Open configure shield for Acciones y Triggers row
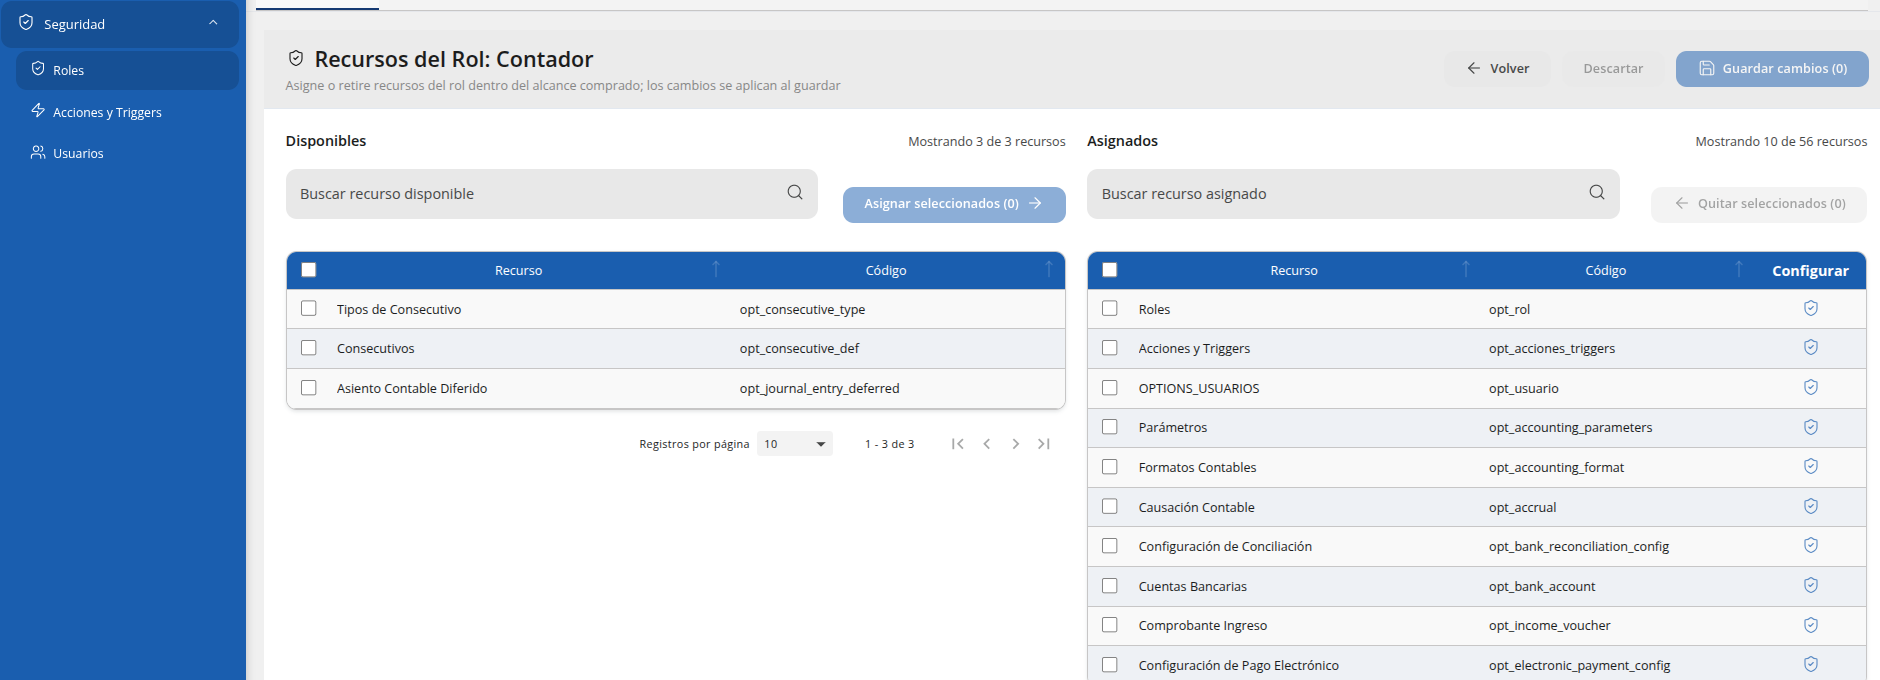The image size is (1880, 680). coord(1810,347)
